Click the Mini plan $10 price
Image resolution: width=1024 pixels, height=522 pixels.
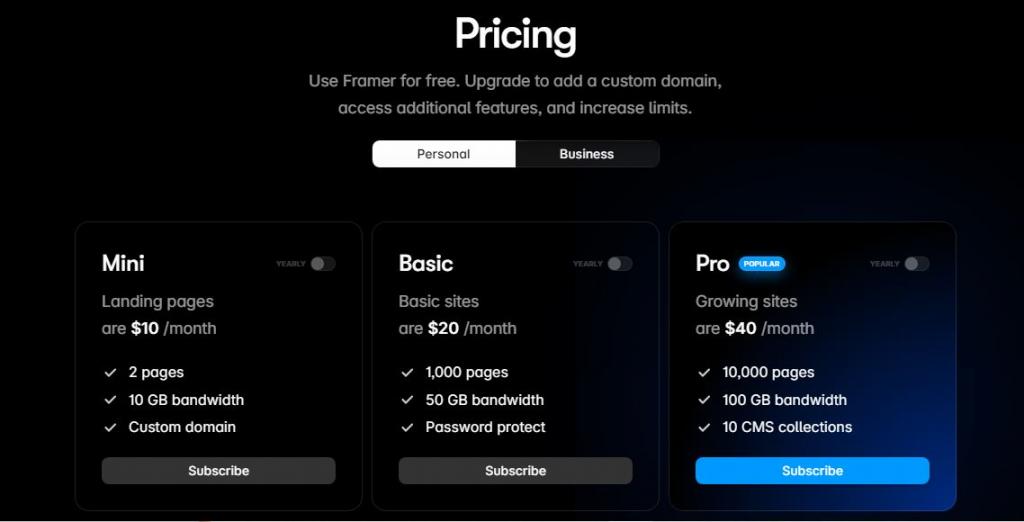click(145, 328)
